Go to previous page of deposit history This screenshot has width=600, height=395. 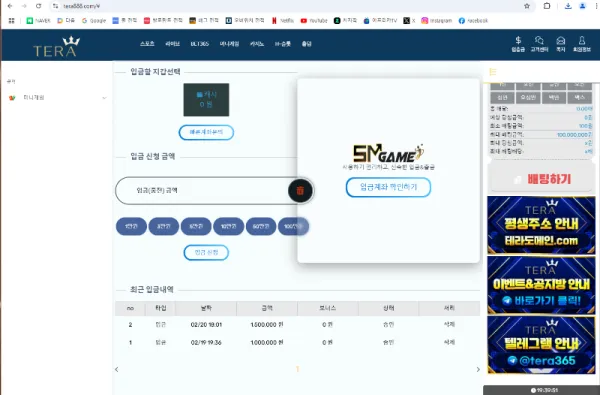point(117,369)
